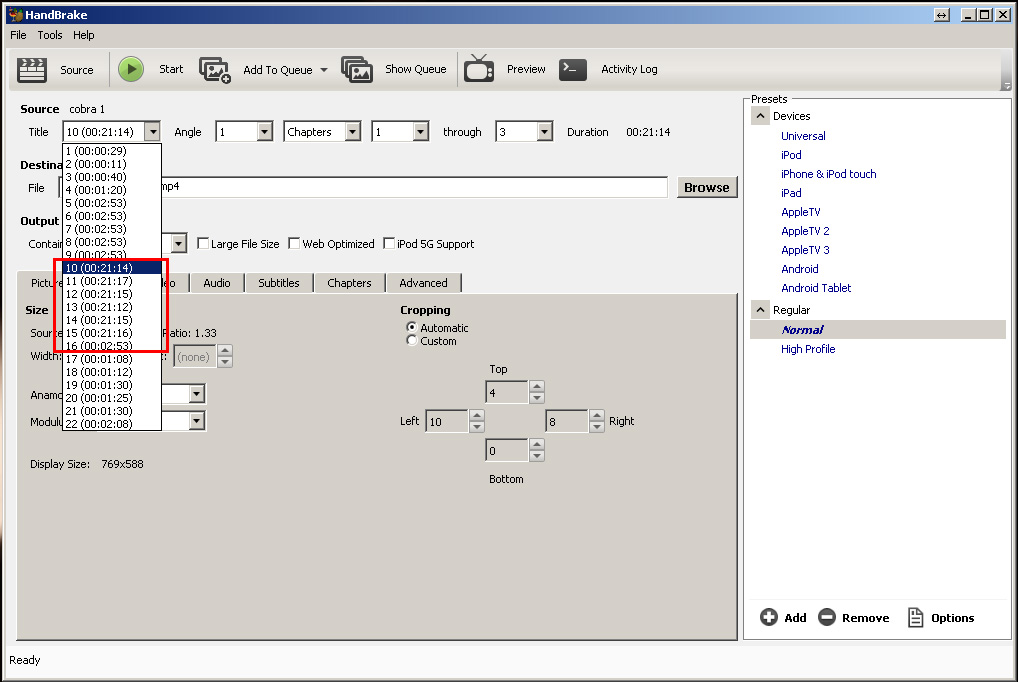
Task: Select title 12 (00:21:15) from list
Action: tap(112, 294)
